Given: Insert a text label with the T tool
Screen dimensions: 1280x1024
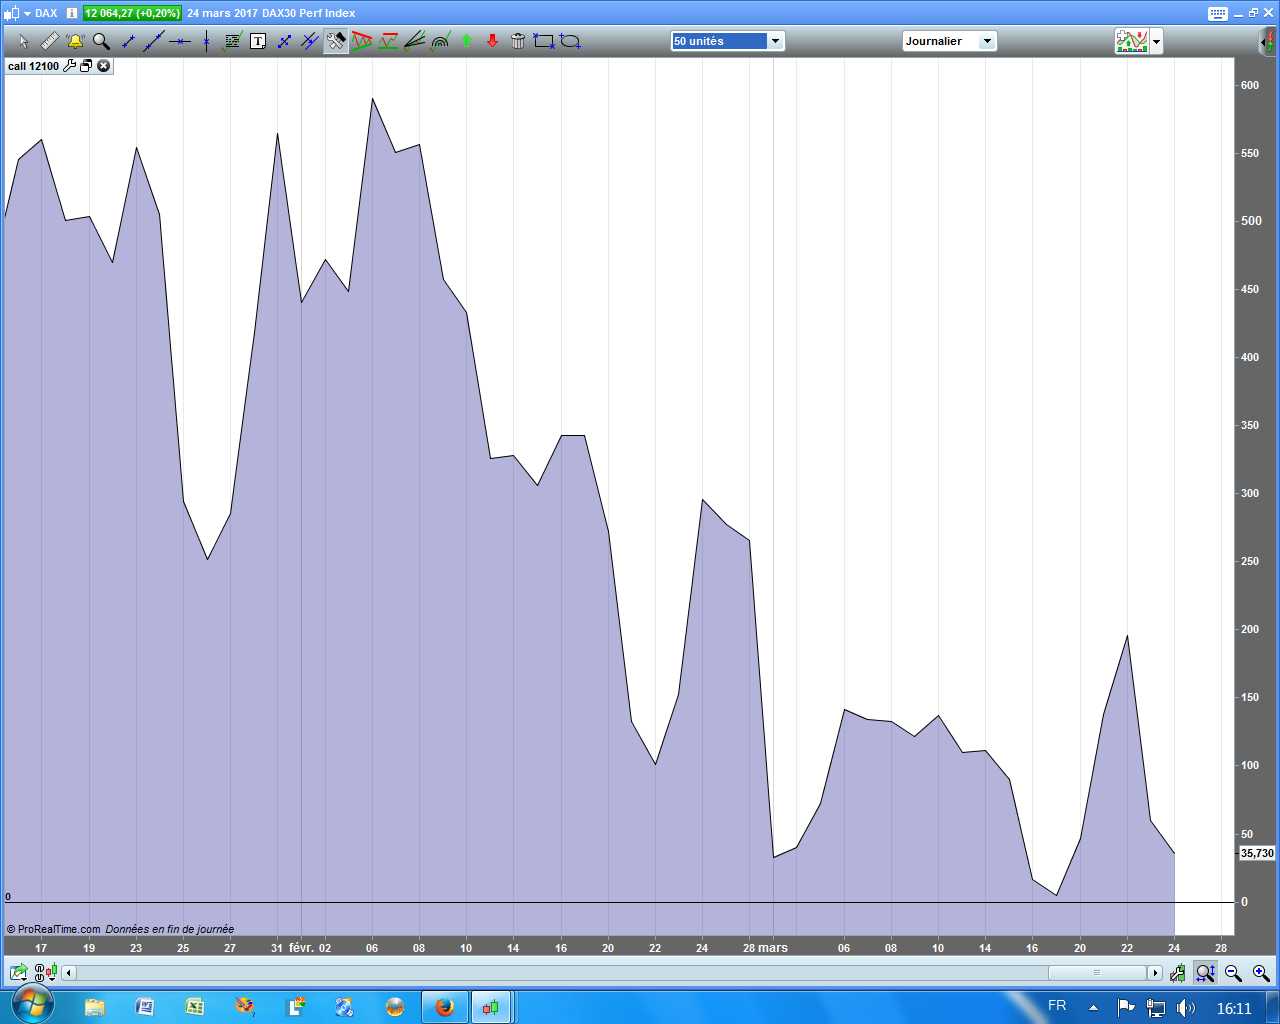Looking at the screenshot, I should pos(258,41).
